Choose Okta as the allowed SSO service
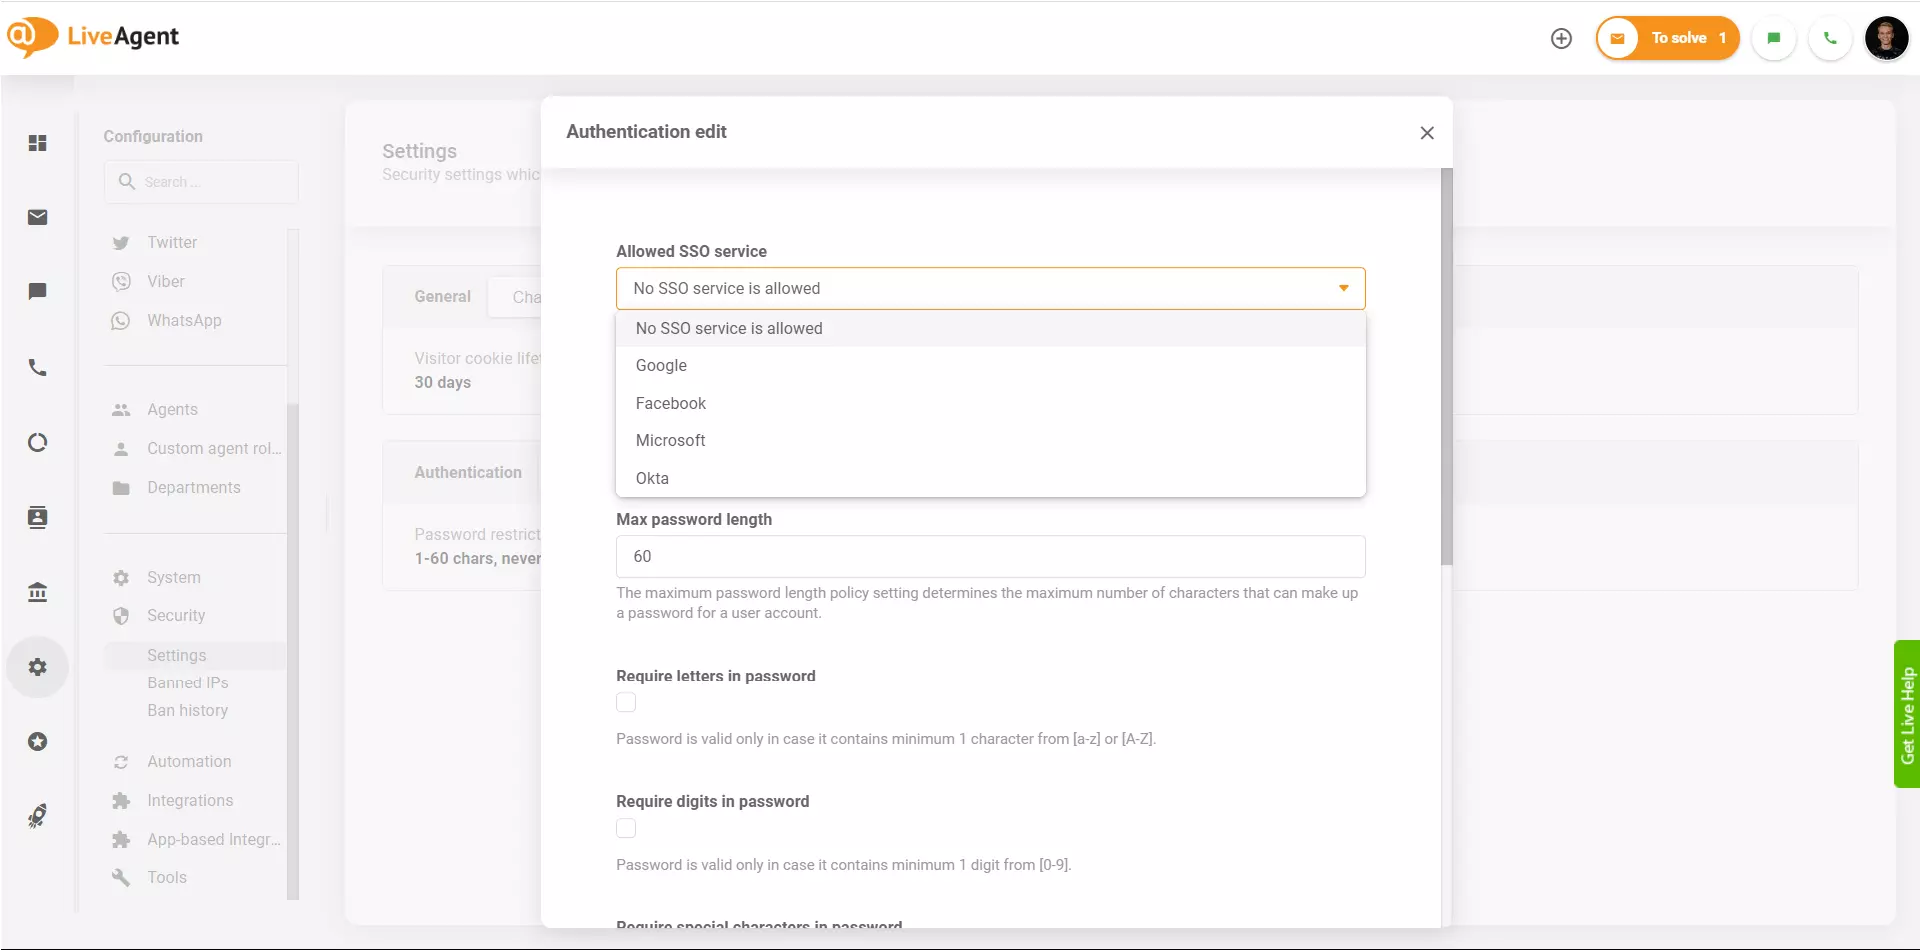Image resolution: width=1920 pixels, height=950 pixels. click(x=652, y=478)
